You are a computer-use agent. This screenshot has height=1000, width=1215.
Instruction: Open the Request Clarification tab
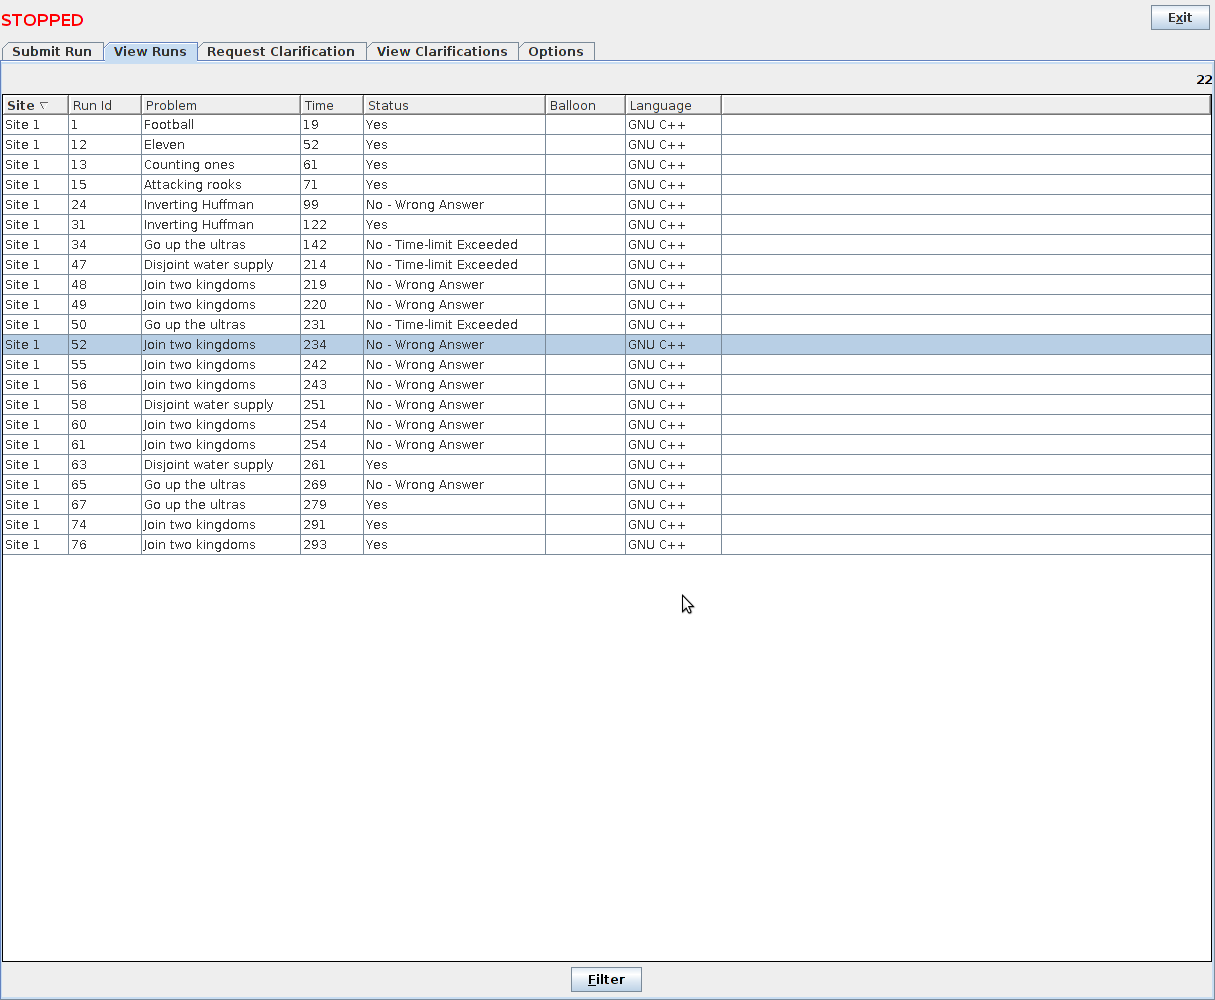pyautogui.click(x=281, y=52)
